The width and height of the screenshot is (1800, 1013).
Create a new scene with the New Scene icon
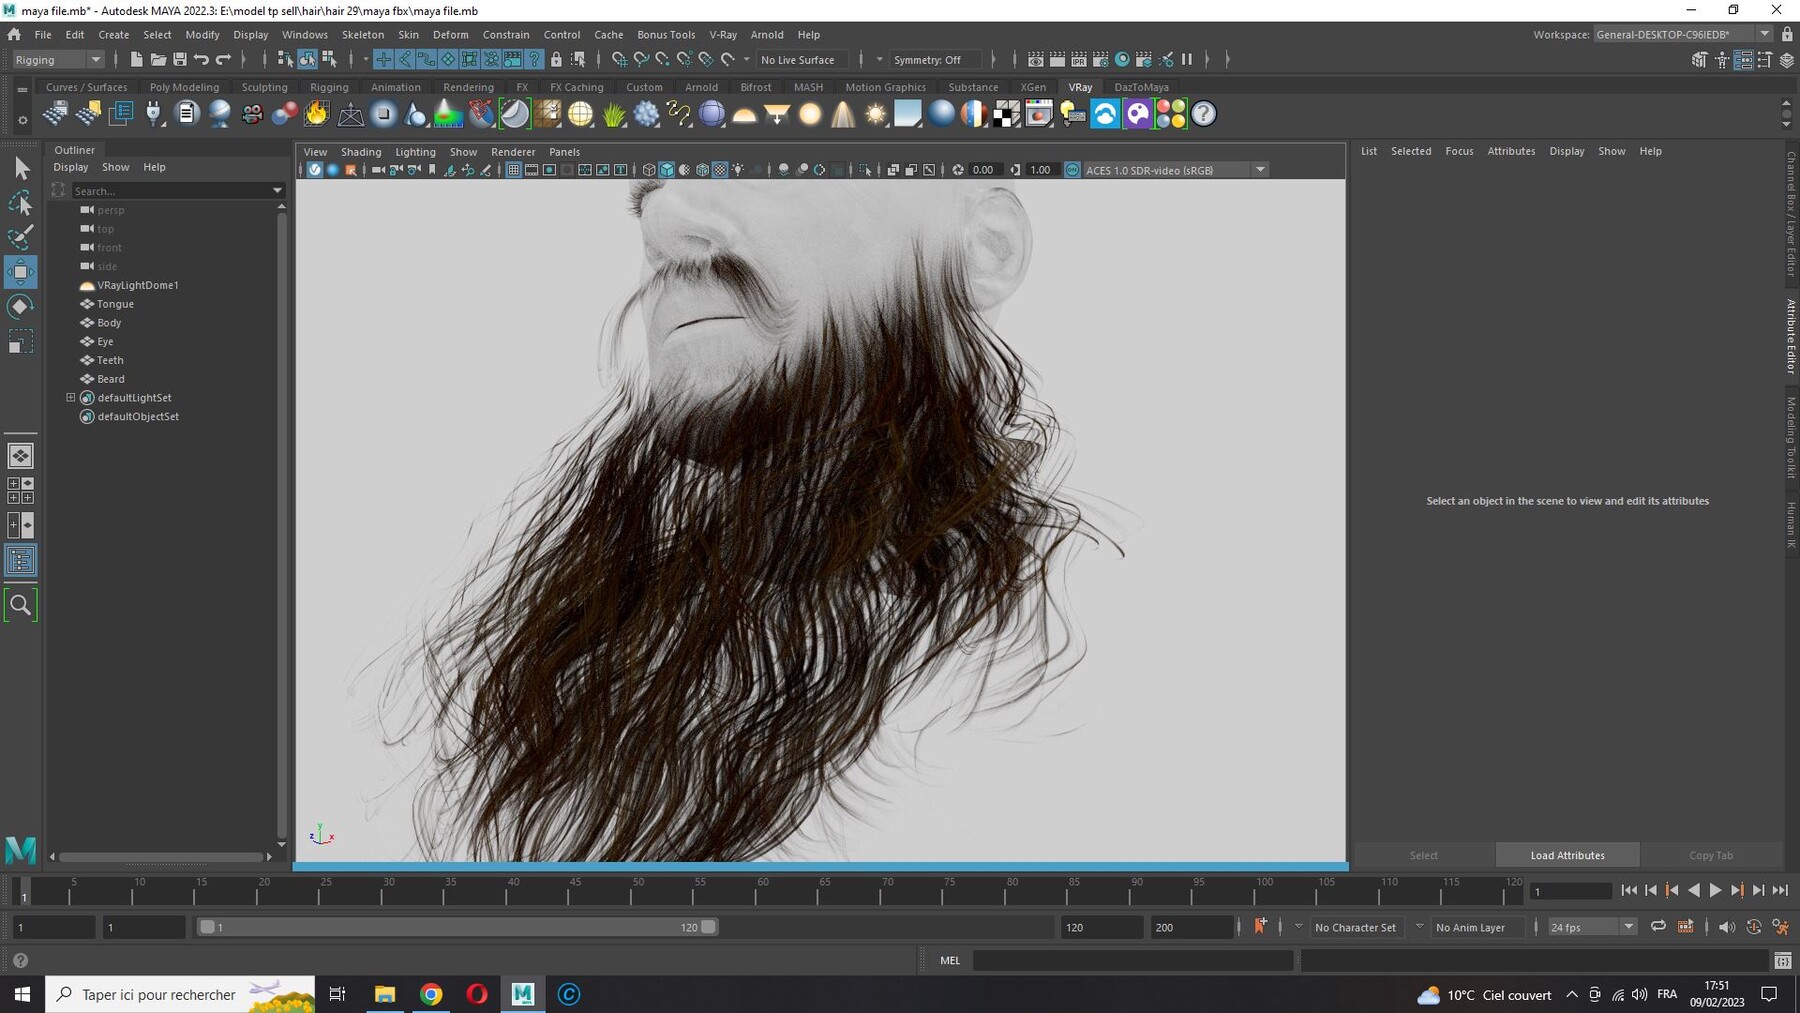pyautogui.click(x=136, y=60)
